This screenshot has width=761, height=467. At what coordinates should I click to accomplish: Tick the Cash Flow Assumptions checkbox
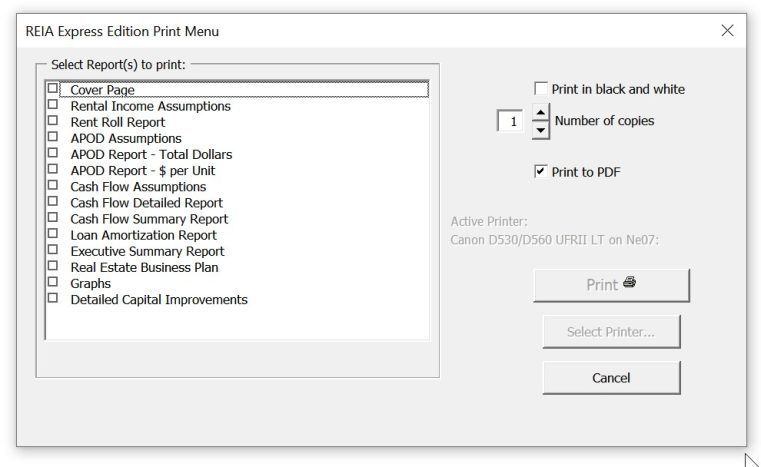[53, 185]
